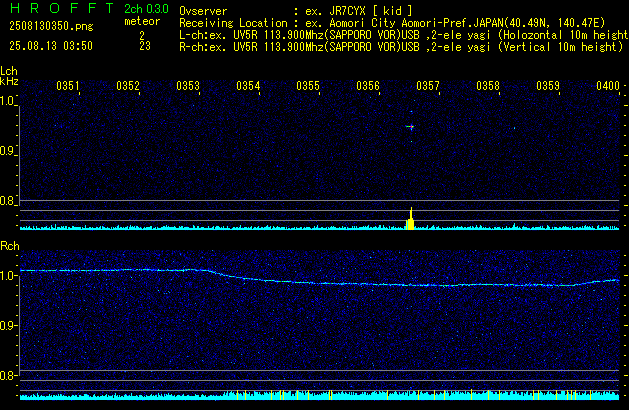Click the Rch 1.0 kHz axis label
Image resolution: width=629 pixels, height=410 pixels.
click(x=8, y=276)
